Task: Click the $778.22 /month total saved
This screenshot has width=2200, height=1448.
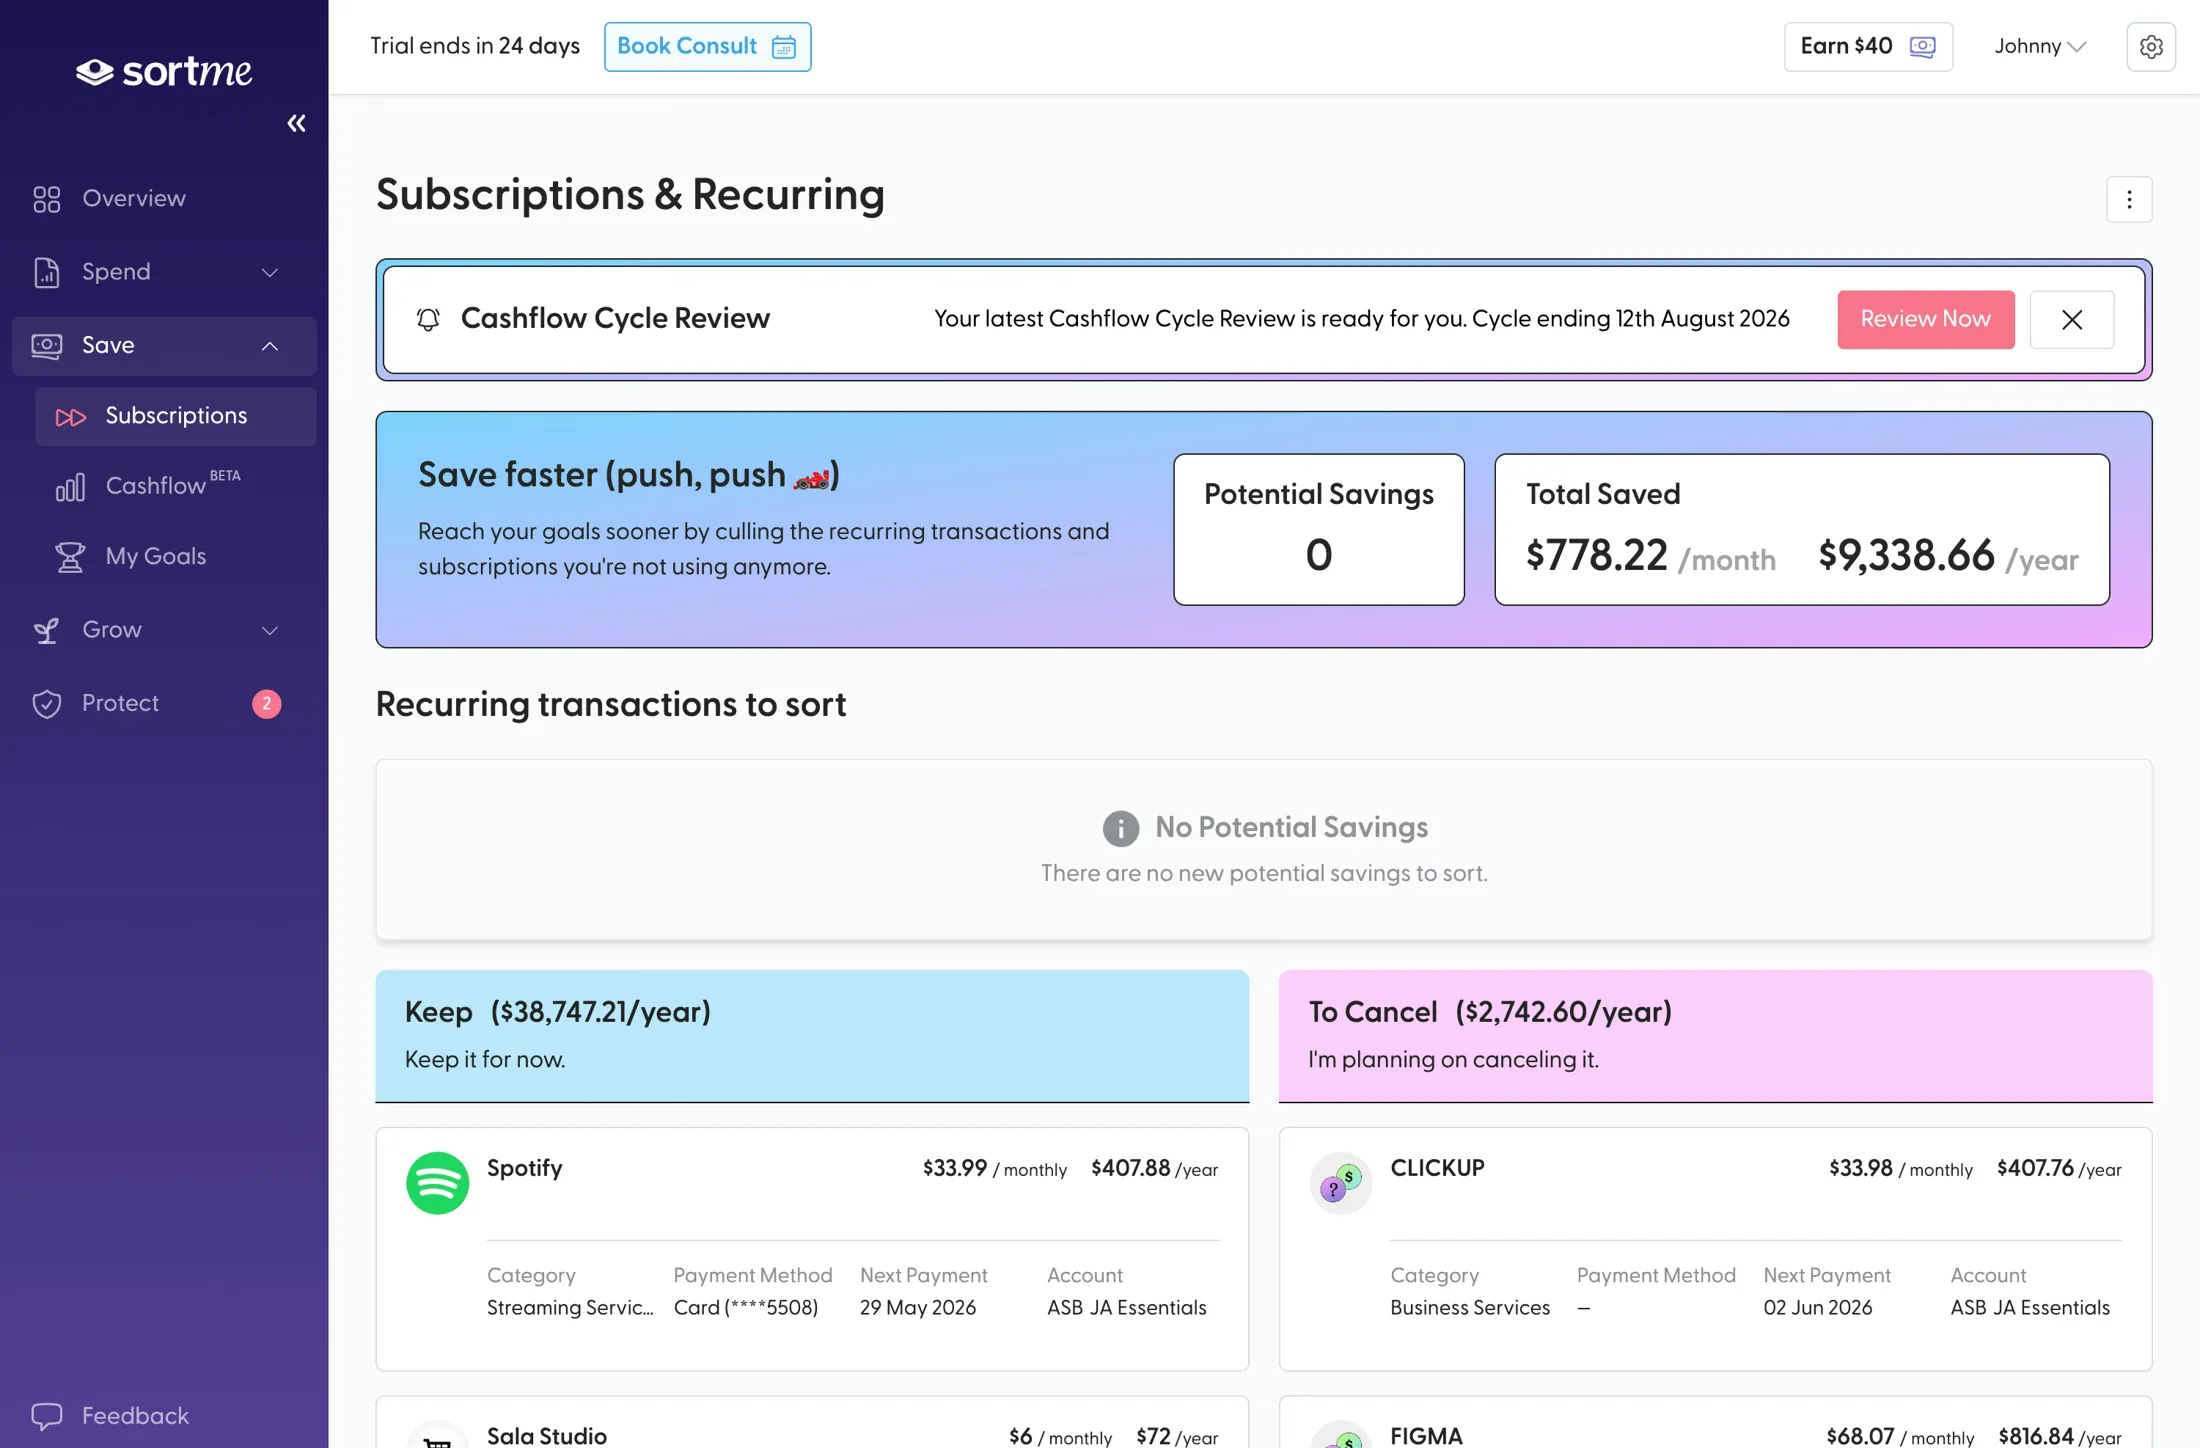Action: pyautogui.click(x=1650, y=555)
